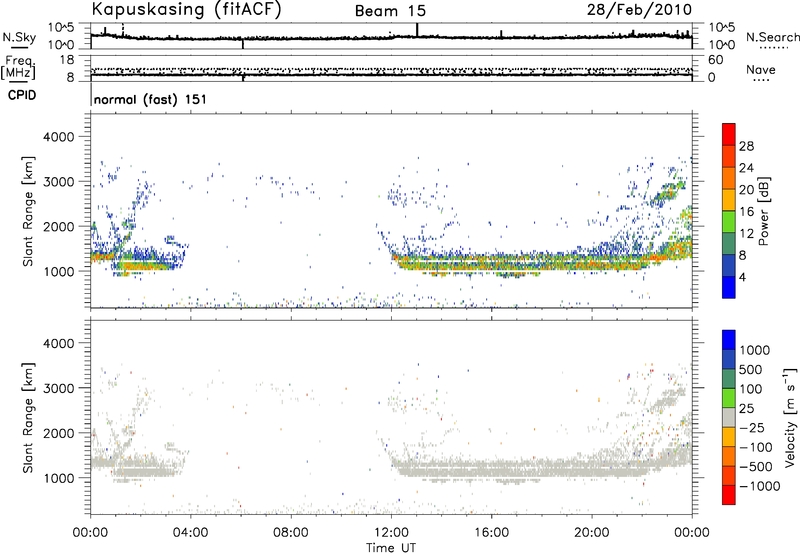Click the 04:00 time axis tick label
Viewport: 800px width, 554px height.
190,533
